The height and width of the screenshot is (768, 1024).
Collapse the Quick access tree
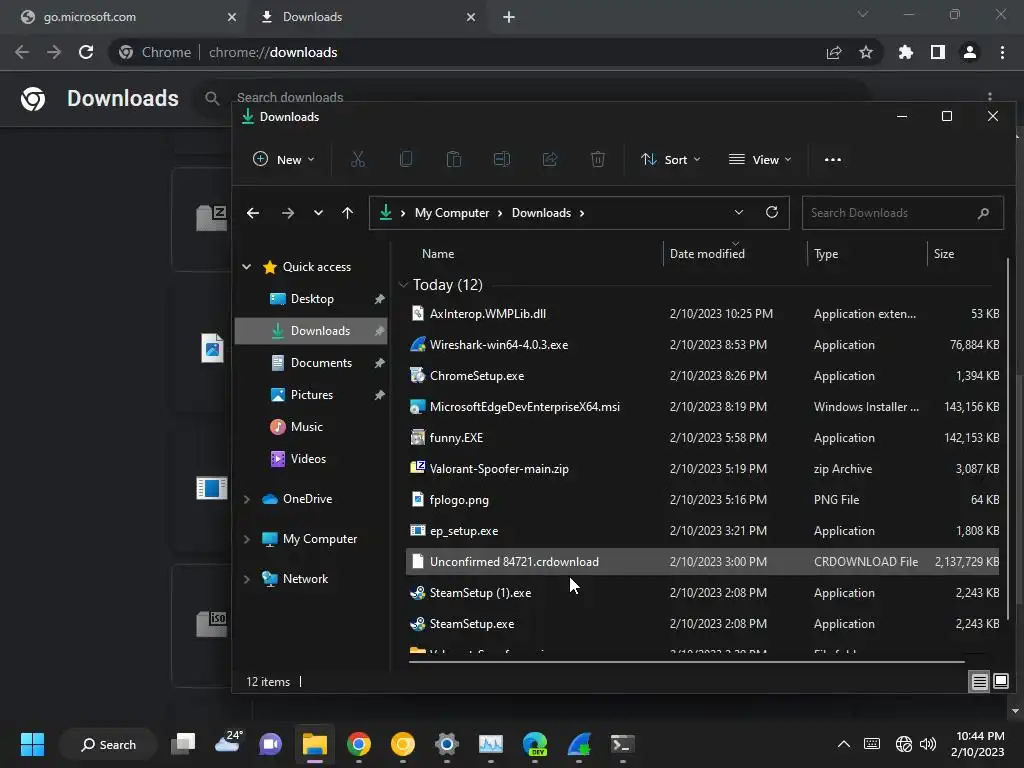(247, 266)
